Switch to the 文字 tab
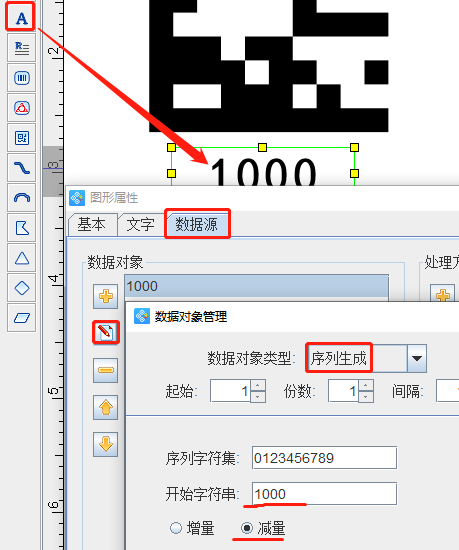Viewport: 459px width, 550px height. coord(141,224)
